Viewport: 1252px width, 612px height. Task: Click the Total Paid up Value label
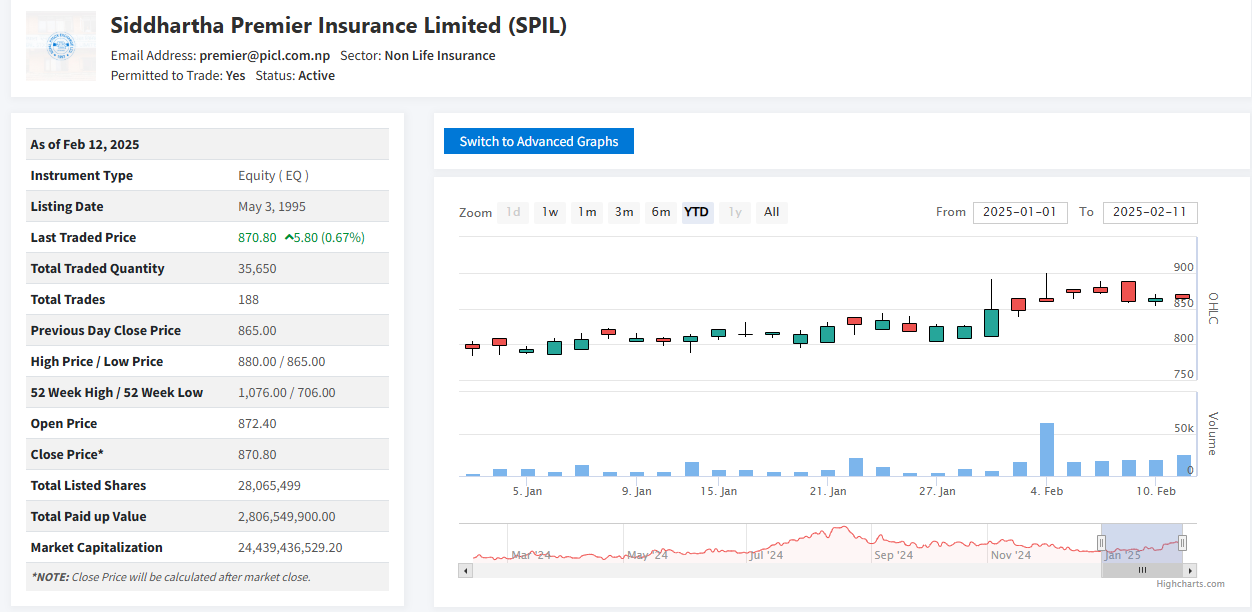pyautogui.click(x=89, y=517)
